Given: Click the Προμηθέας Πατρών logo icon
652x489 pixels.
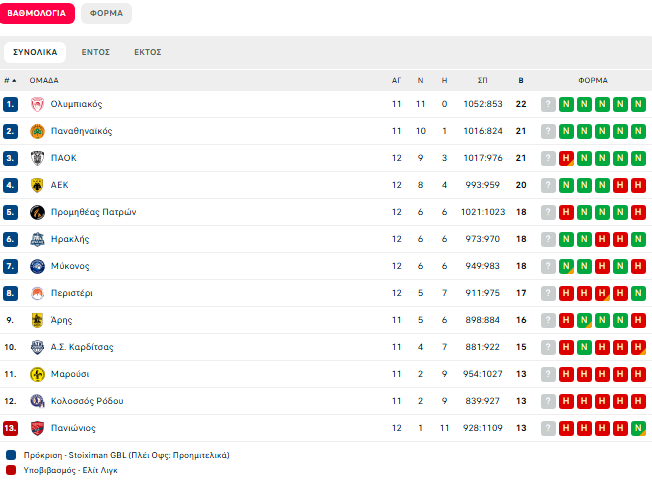Looking at the screenshot, I should point(37,212).
